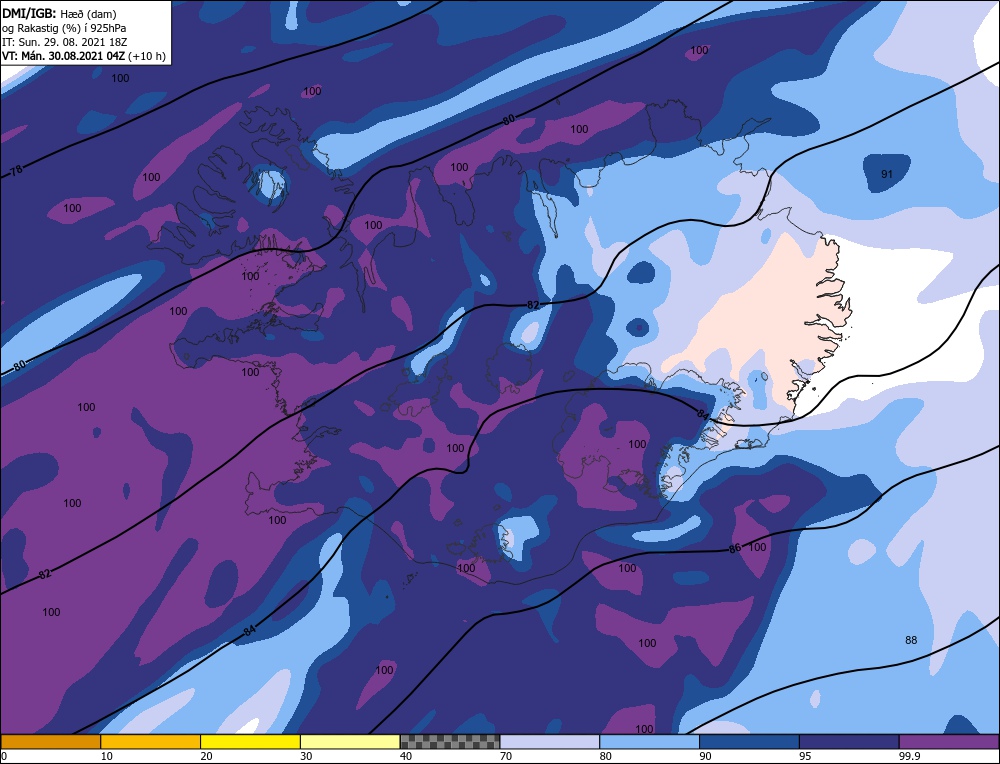Click the dark orange 0–10 legend swatch
Image resolution: width=1000 pixels, height=764 pixels.
pyautogui.click(x=50, y=741)
